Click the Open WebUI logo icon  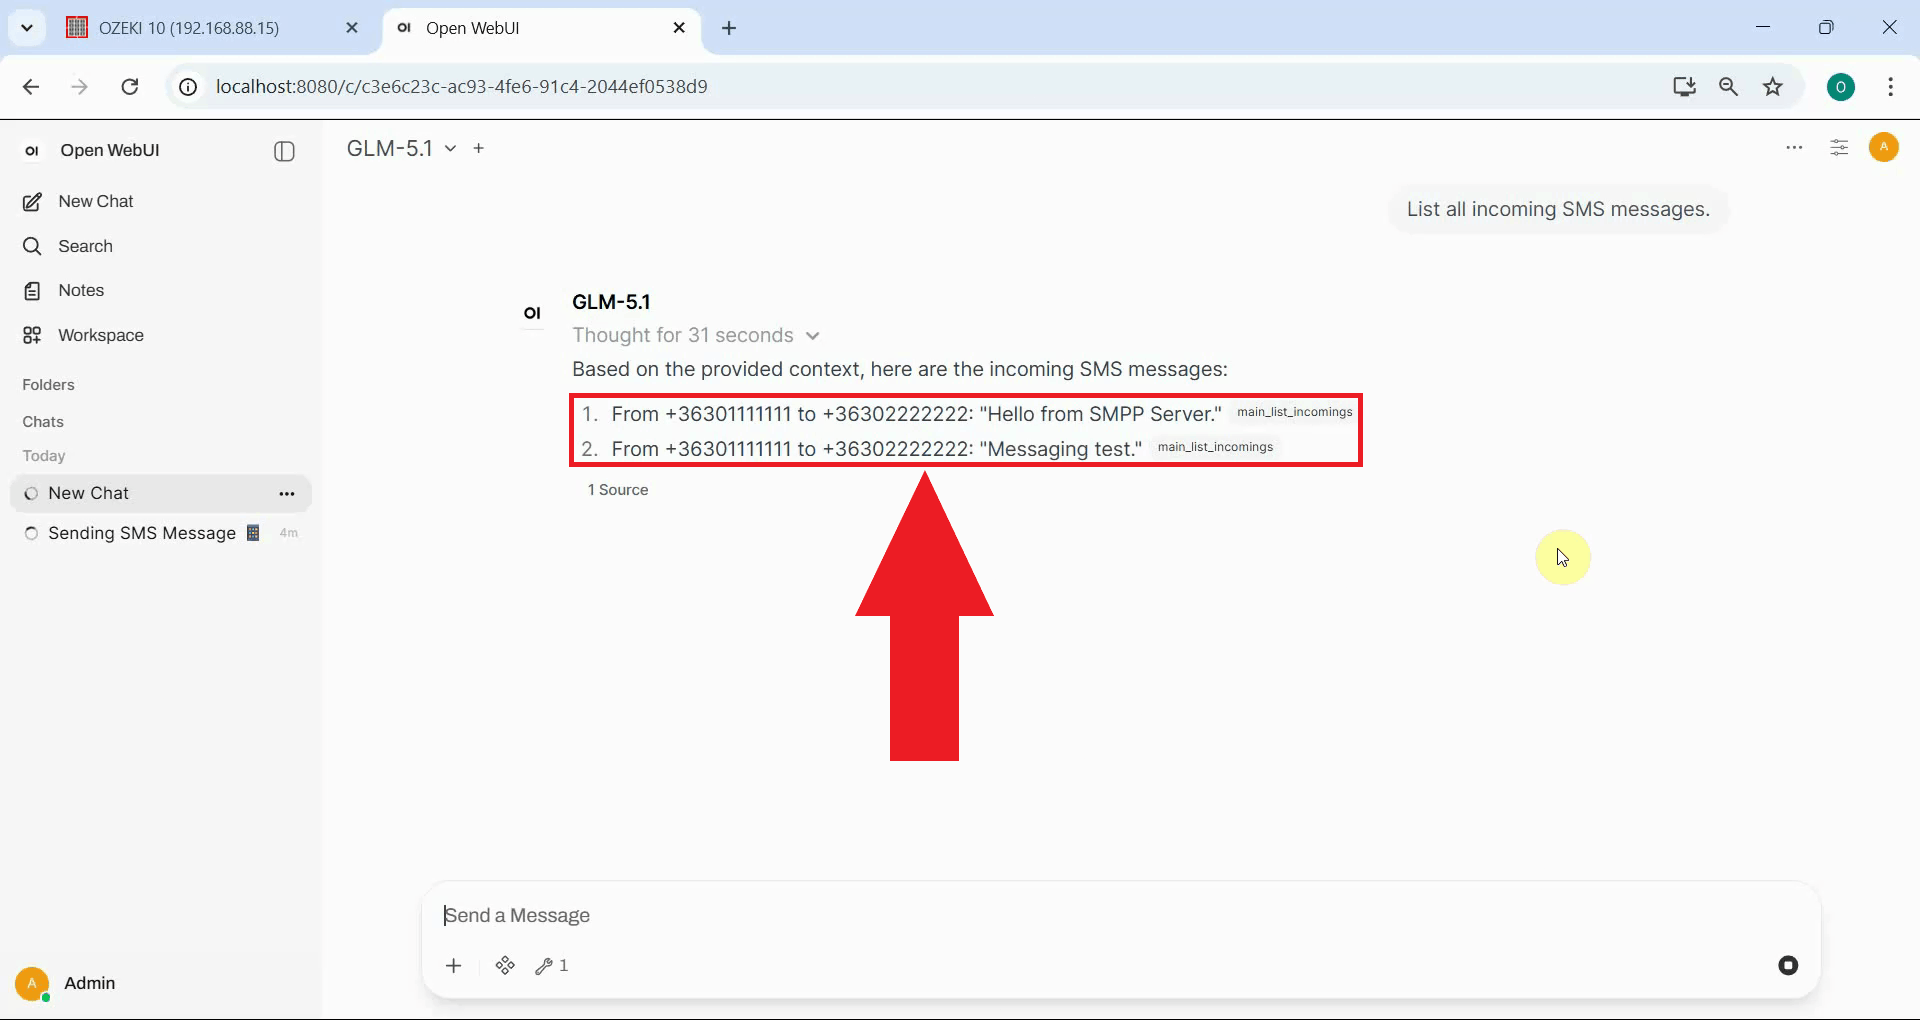(32, 151)
